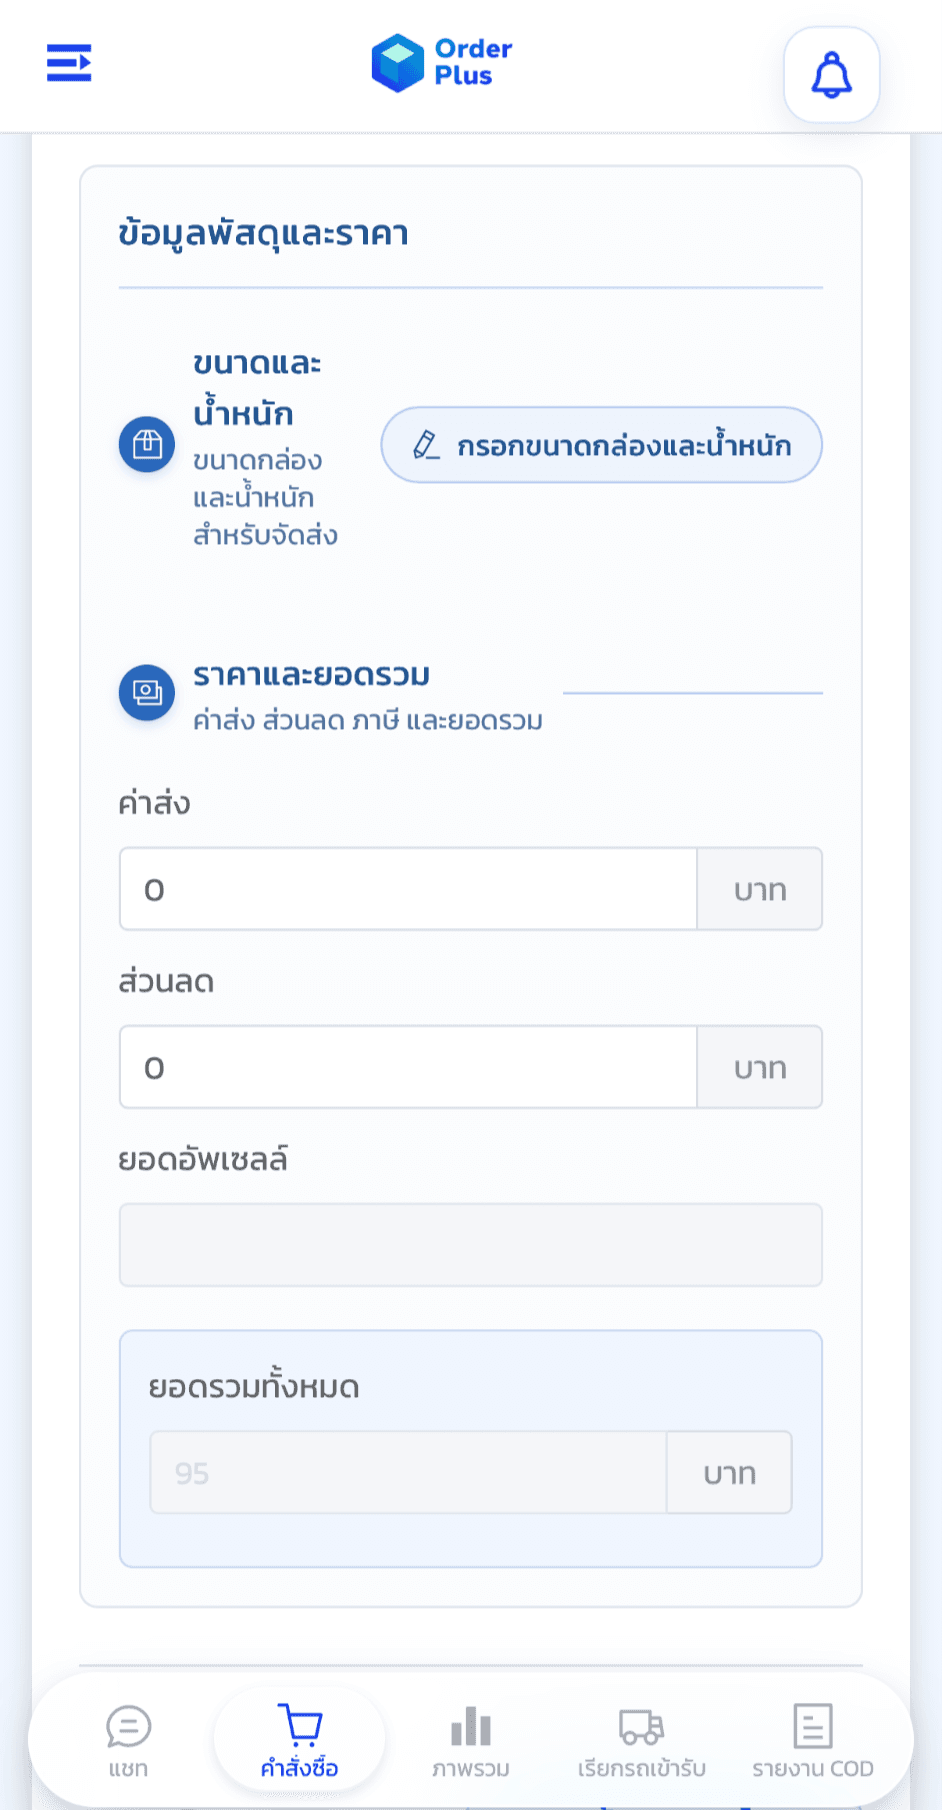Click บาท unit label next to ส่วนลด
The width and height of the screenshot is (942, 1810).
pos(760,1067)
